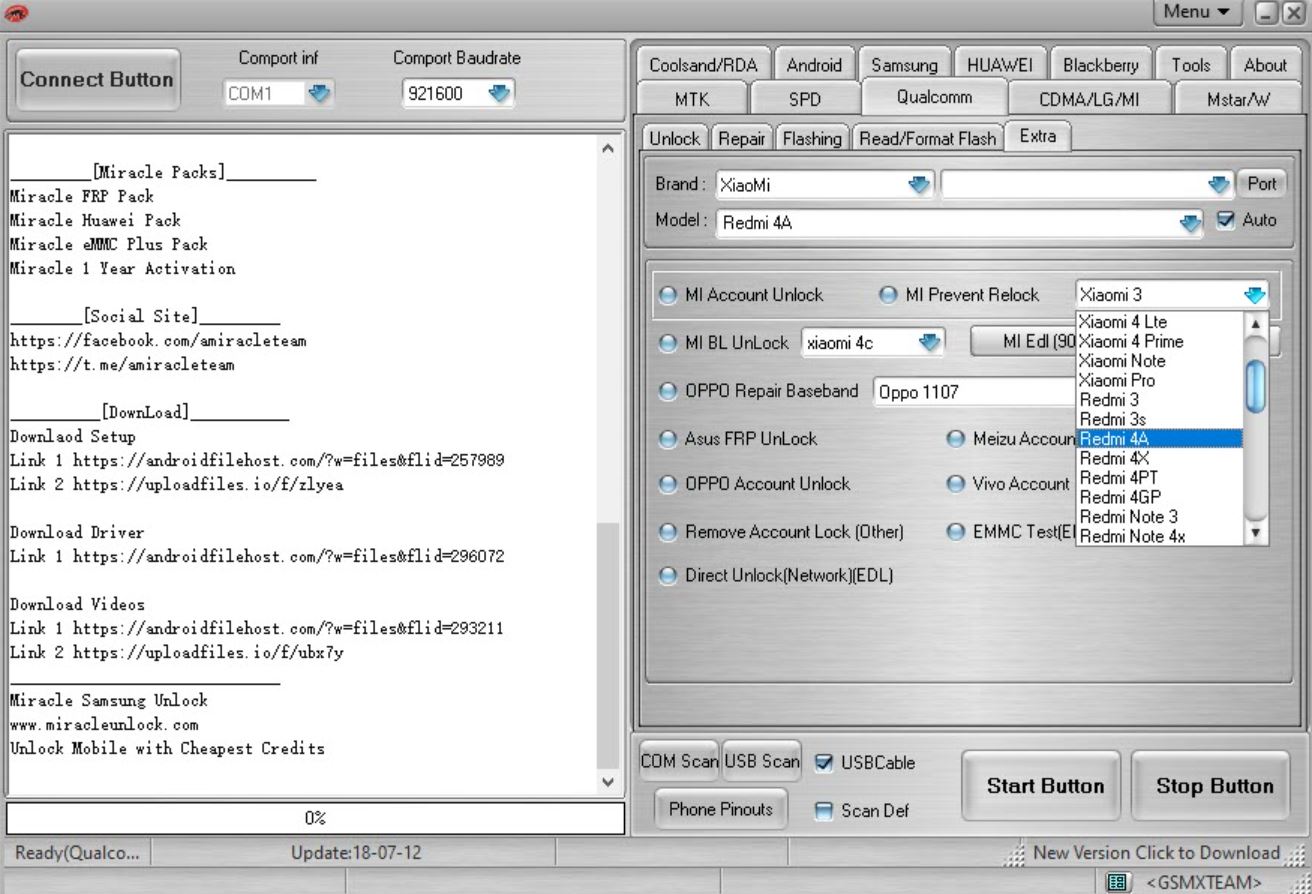
Task: Toggle the Auto checkbox
Action: point(1226,220)
